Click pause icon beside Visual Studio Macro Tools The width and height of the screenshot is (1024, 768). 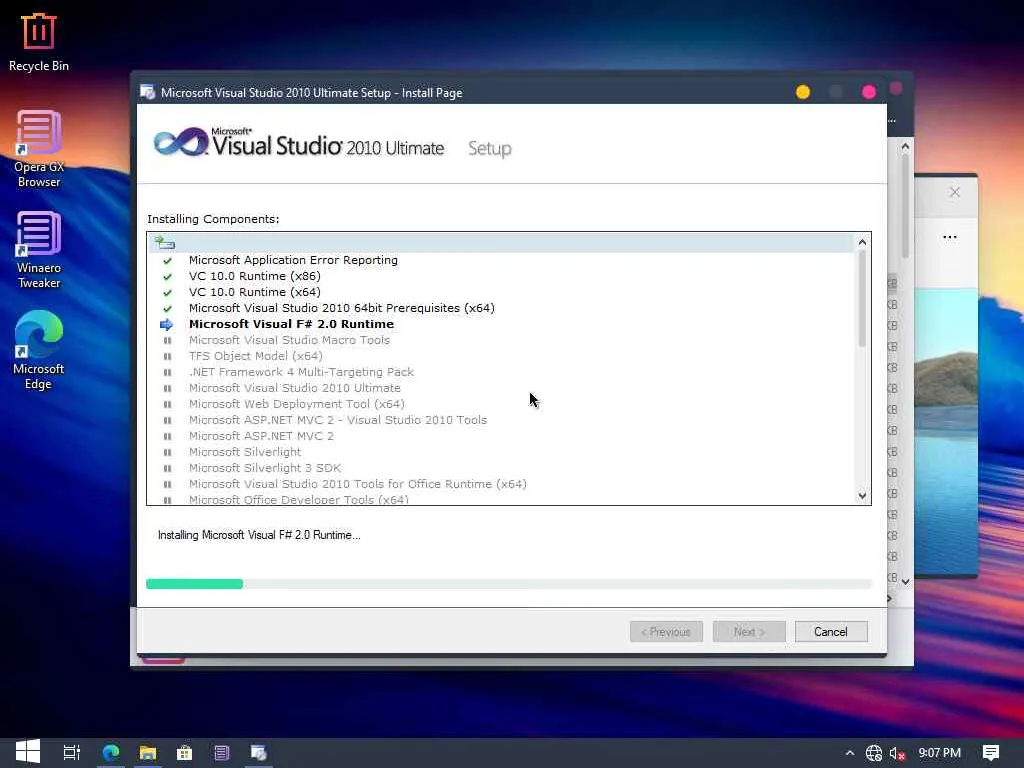[x=167, y=340]
